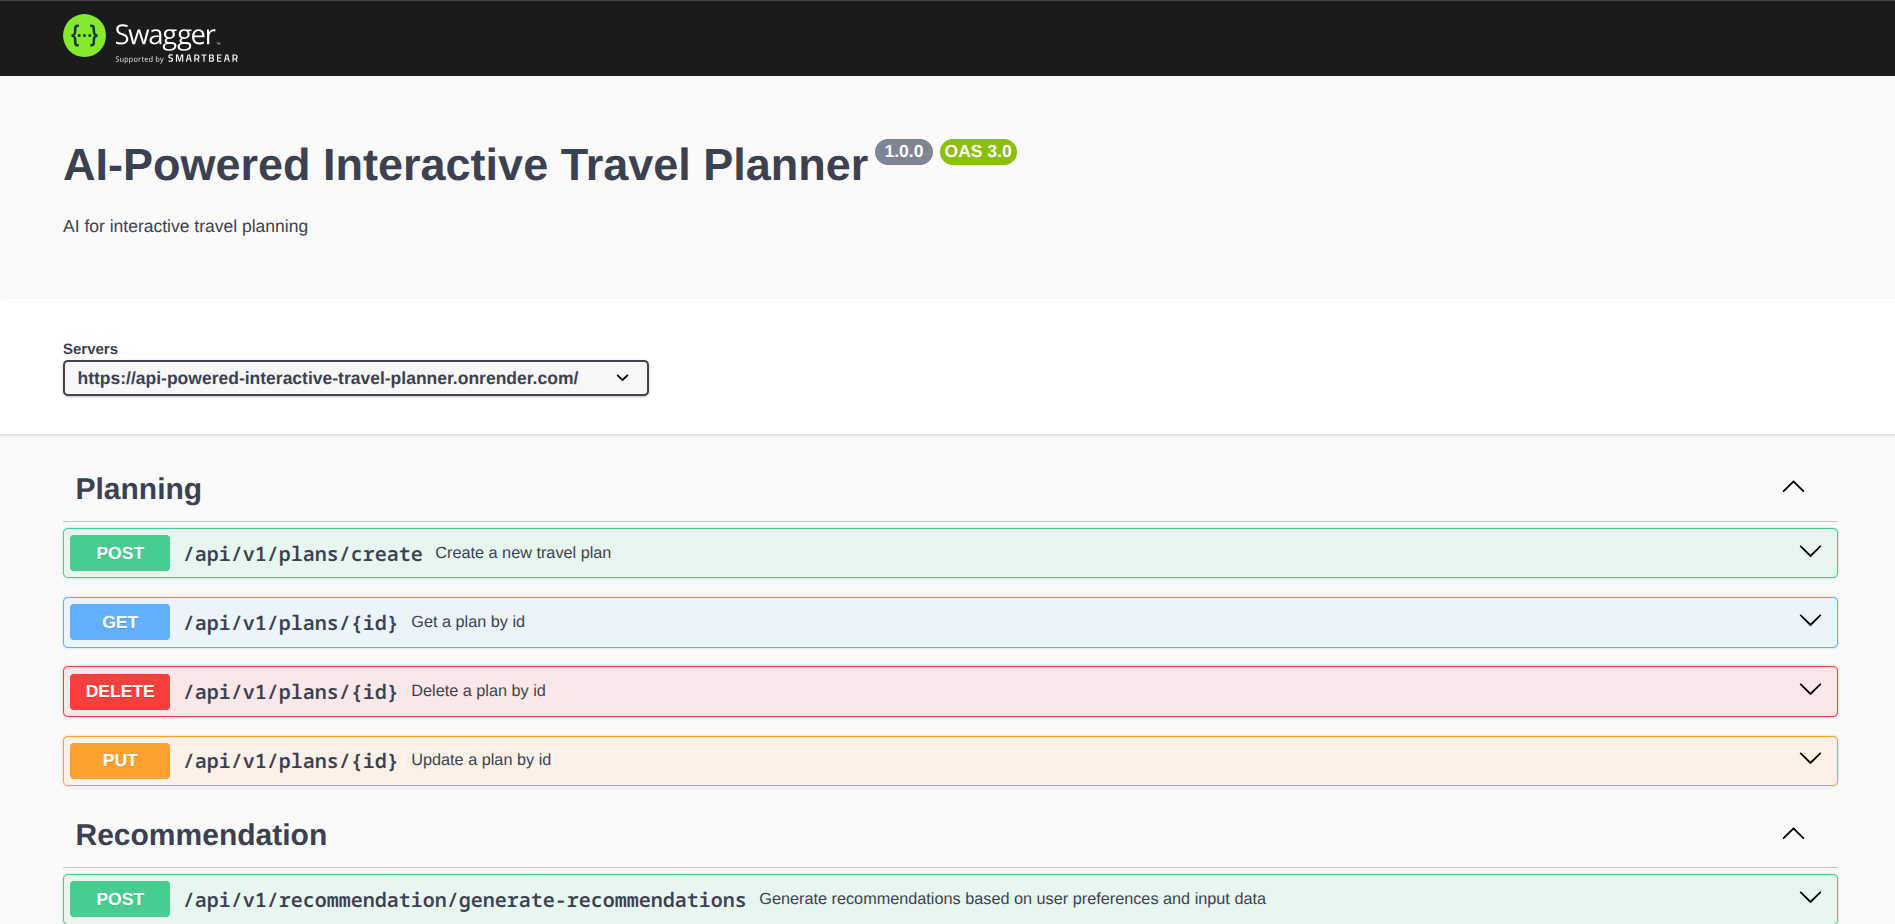The height and width of the screenshot is (924, 1895).
Task: Expand the GET plan by id arrow
Action: tap(1810, 621)
